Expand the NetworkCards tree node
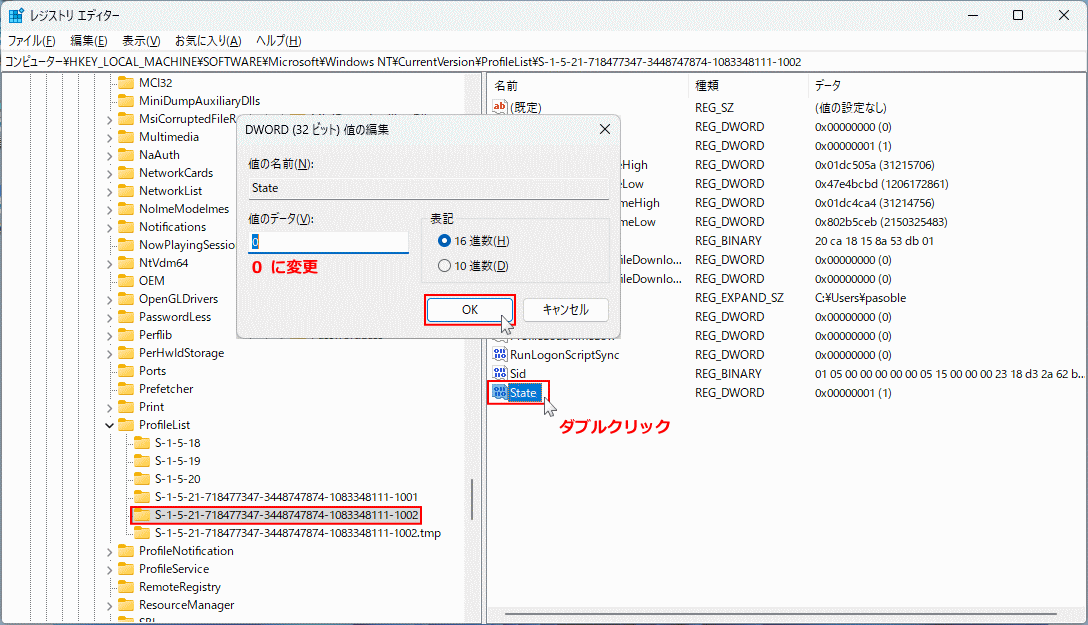1088x625 pixels. (107, 172)
